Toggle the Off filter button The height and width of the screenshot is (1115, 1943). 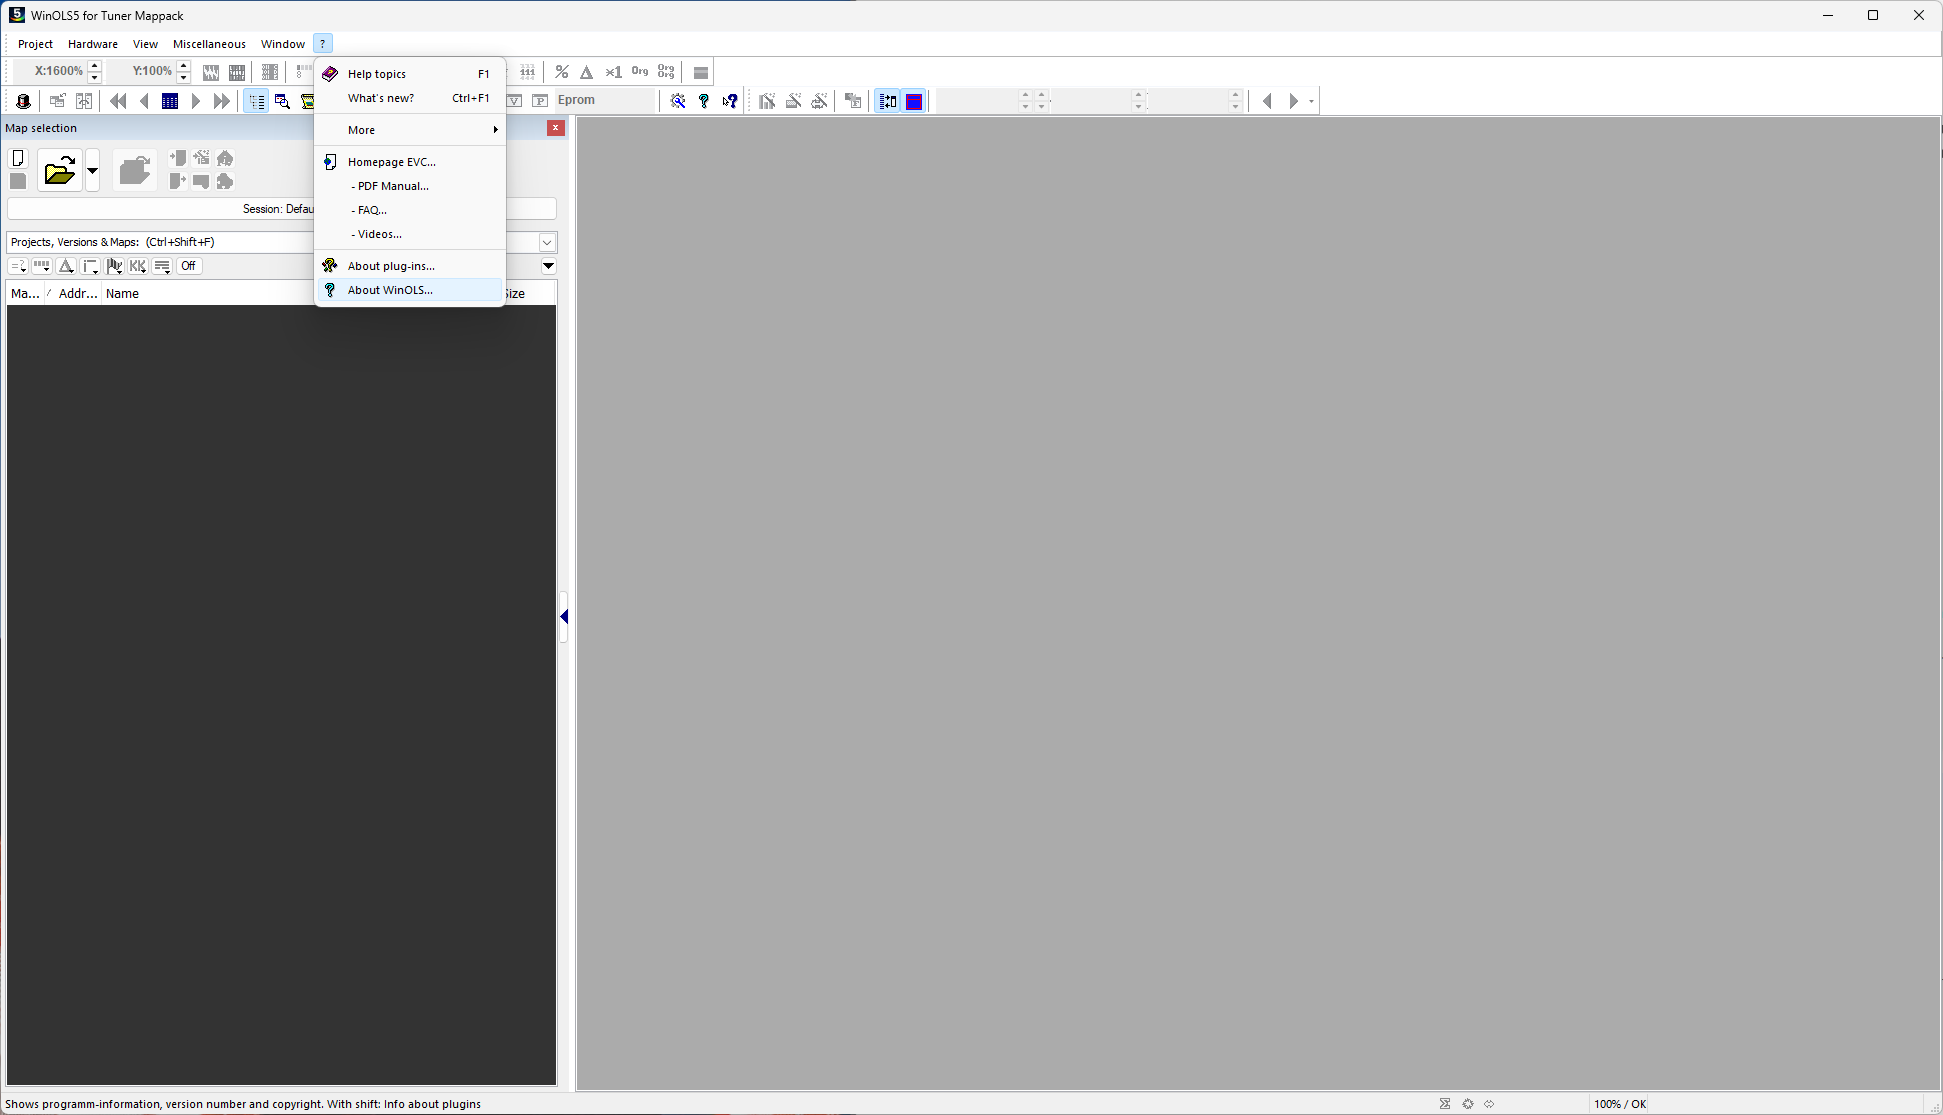pyautogui.click(x=188, y=266)
